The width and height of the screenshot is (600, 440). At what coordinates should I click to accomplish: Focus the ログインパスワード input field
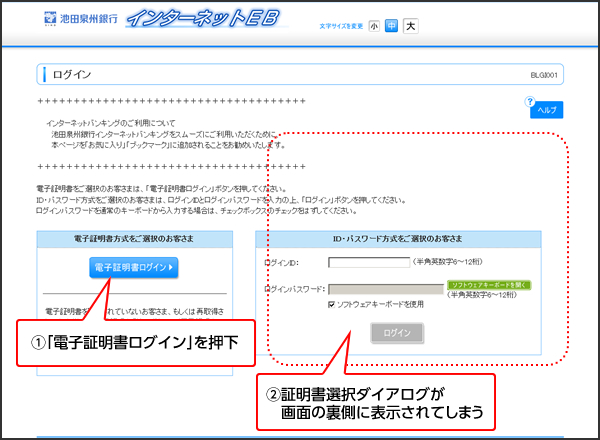pos(386,289)
